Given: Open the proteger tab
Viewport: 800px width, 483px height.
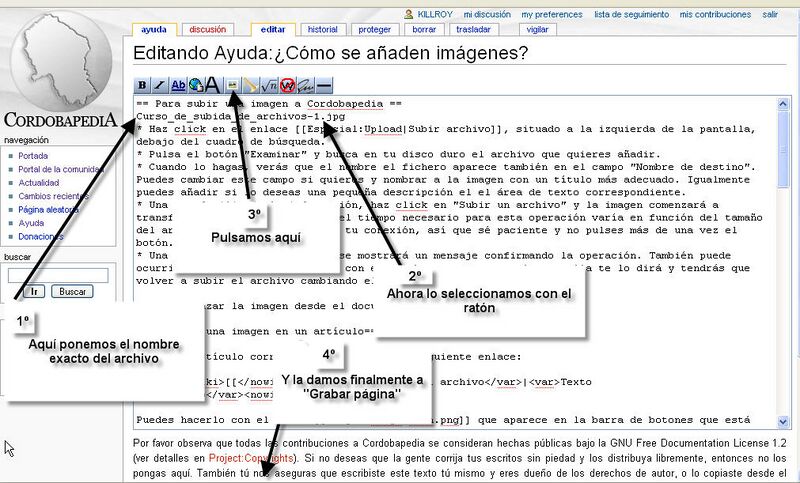Looking at the screenshot, I should 374,30.
